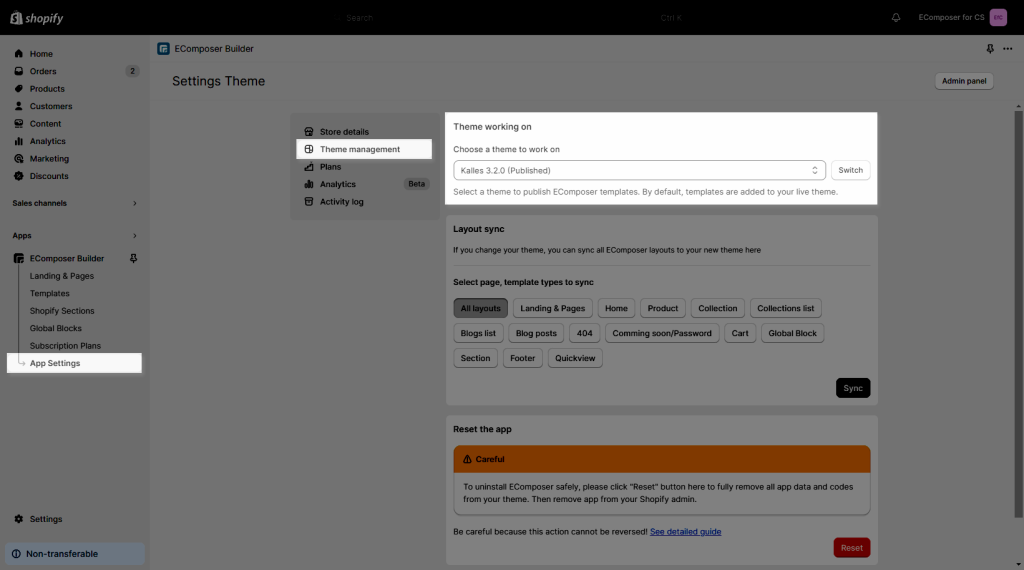Screen dimensions: 1024x570
Task: Click the red Reset button
Action: click(852, 548)
